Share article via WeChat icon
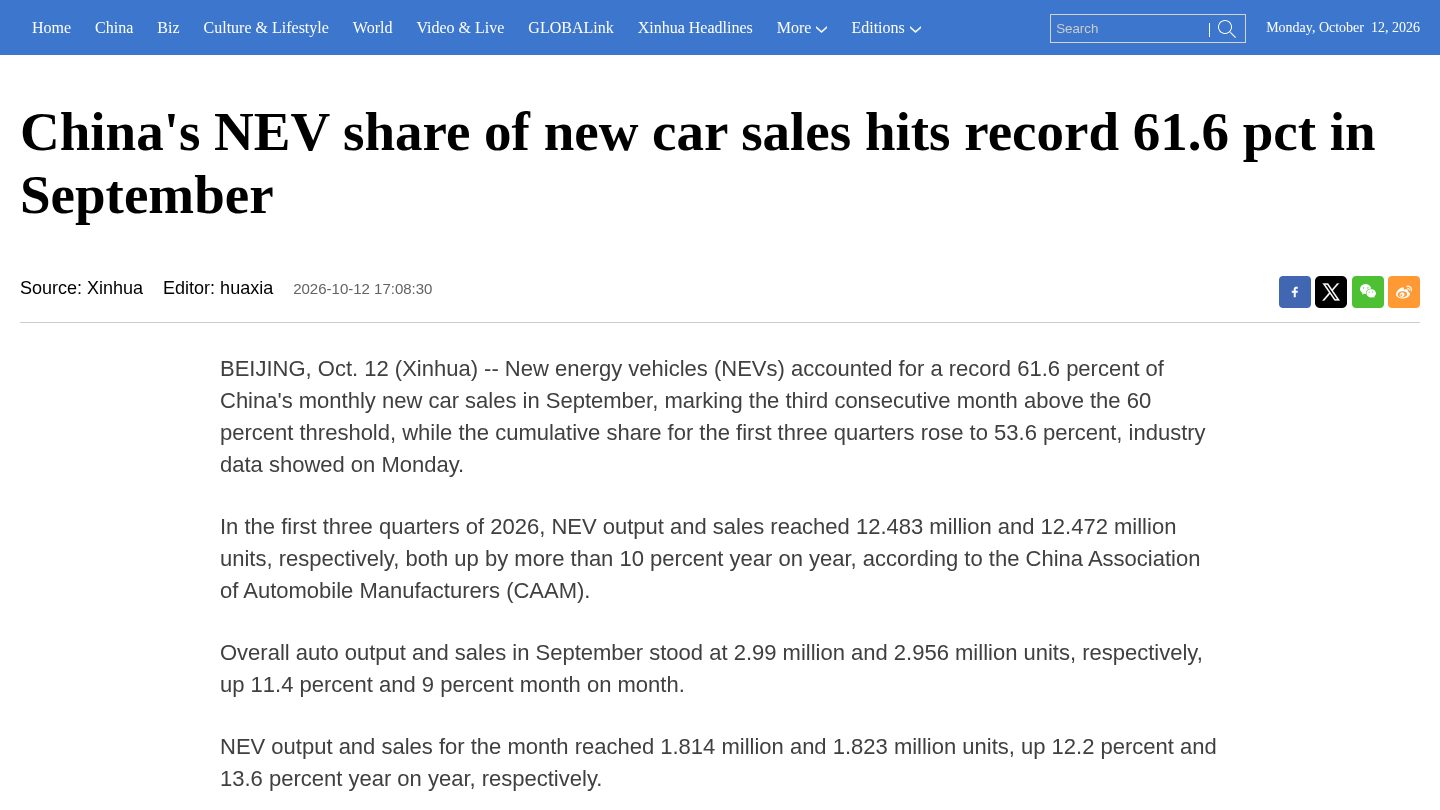 click(x=1368, y=292)
